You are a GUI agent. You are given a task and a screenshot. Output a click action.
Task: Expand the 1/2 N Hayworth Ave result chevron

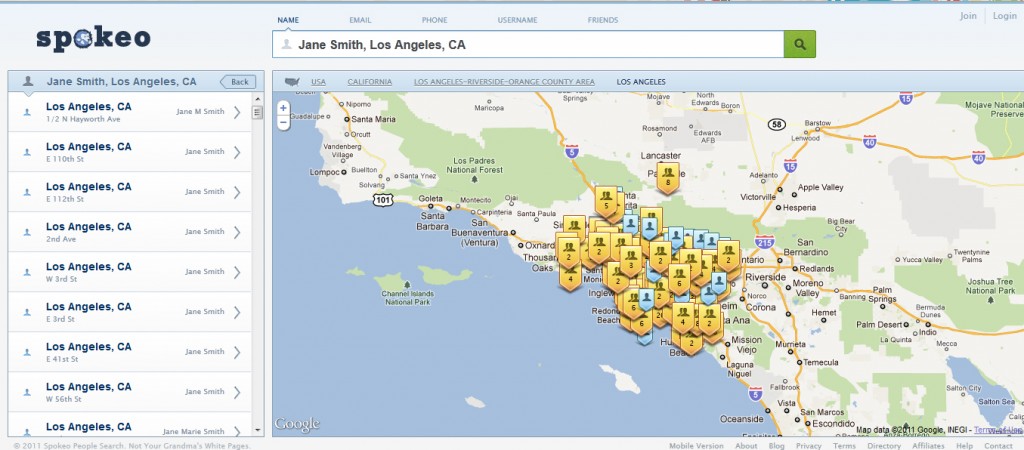pos(236,112)
